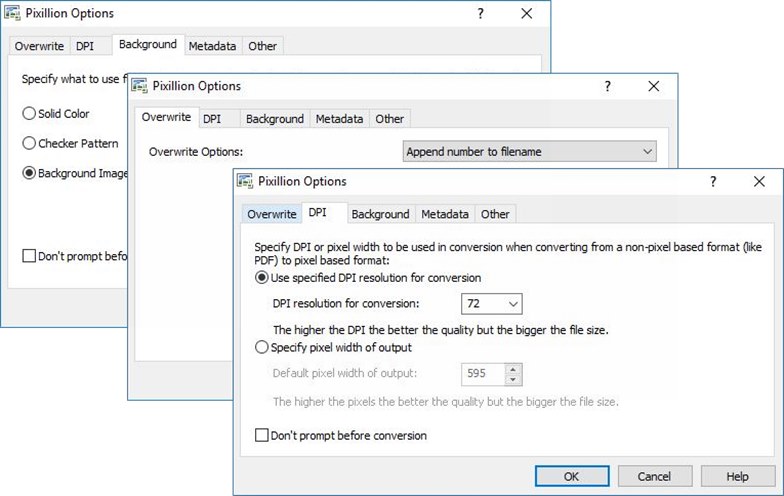Select Specify pixel width of output option
Viewport: 784px width, 496px height.
point(262,347)
